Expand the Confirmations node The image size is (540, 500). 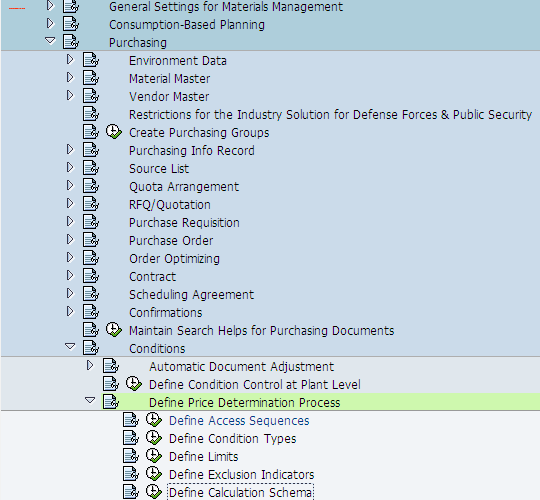[x=70, y=311]
